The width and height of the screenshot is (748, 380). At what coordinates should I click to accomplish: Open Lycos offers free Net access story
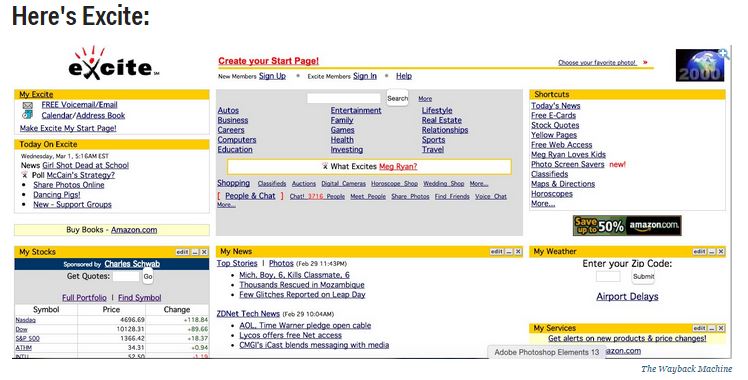[x=291, y=335]
